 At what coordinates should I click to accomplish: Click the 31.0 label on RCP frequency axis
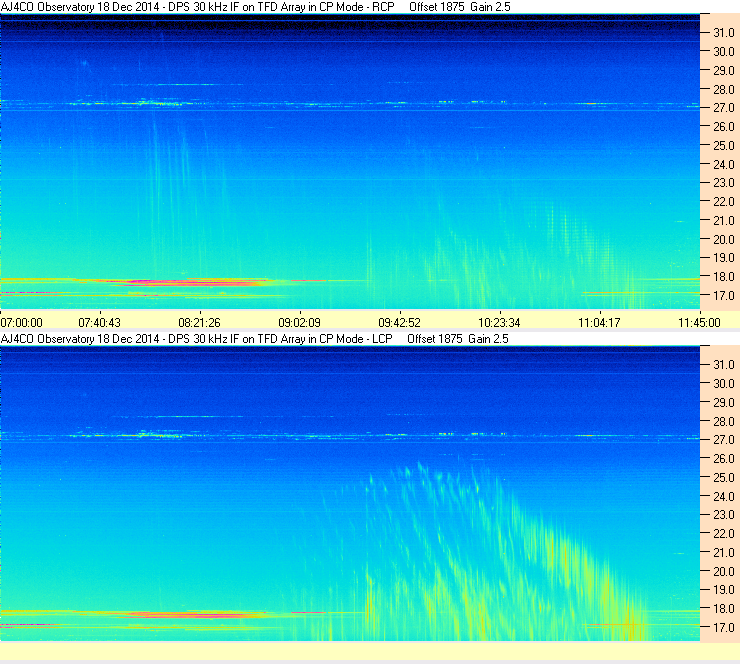coord(724,33)
